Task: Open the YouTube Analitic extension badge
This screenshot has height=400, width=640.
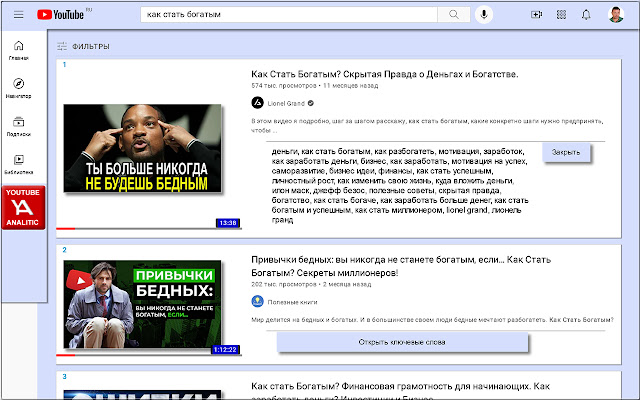Action: 23,207
